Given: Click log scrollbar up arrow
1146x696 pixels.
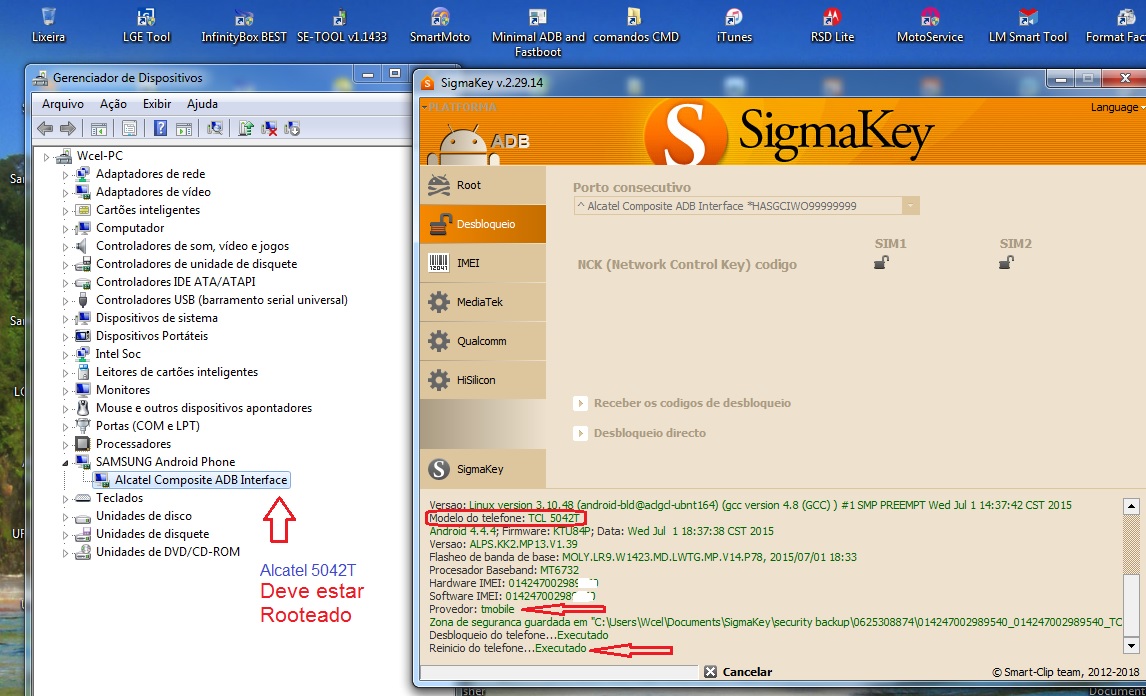Looking at the screenshot, I should pos(1131,506).
